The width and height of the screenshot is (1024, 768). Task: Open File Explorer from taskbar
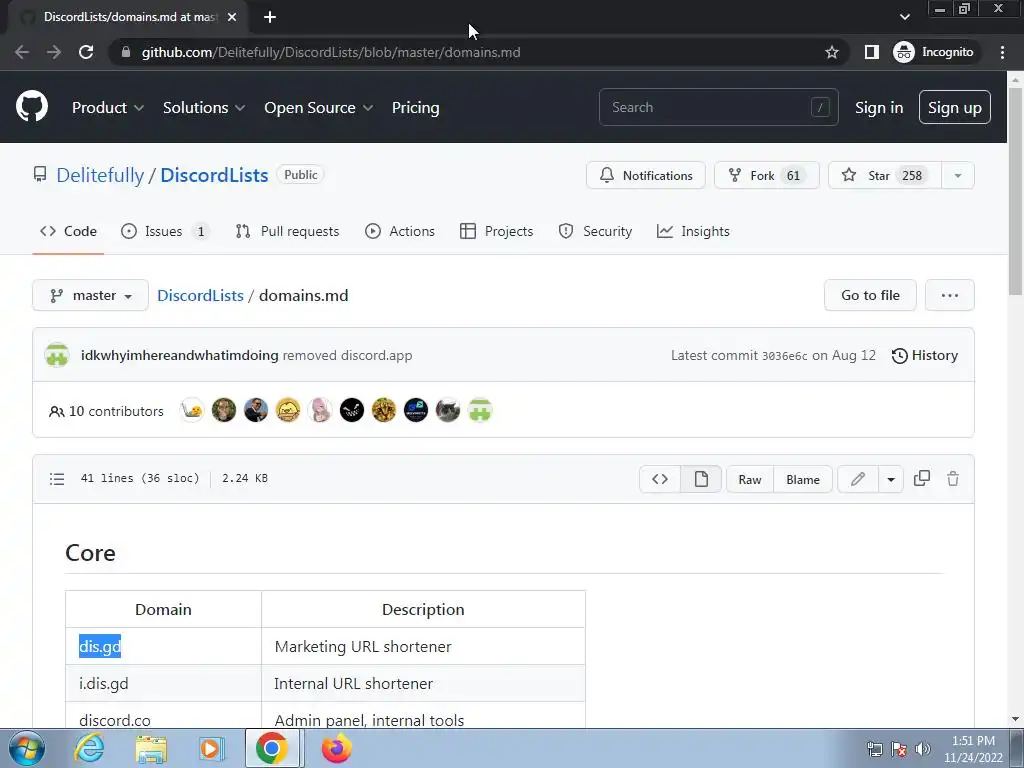click(x=151, y=749)
